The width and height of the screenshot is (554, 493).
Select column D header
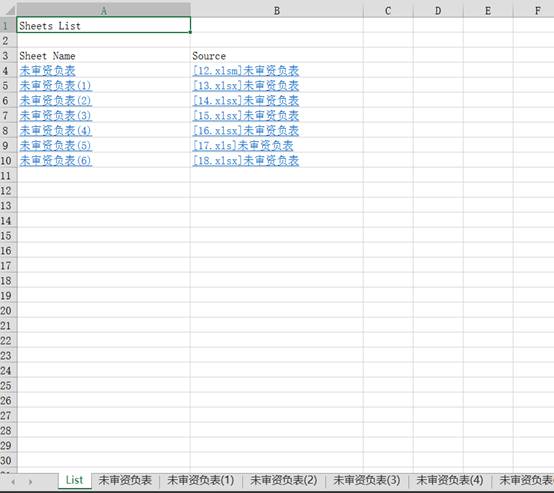(x=438, y=10)
